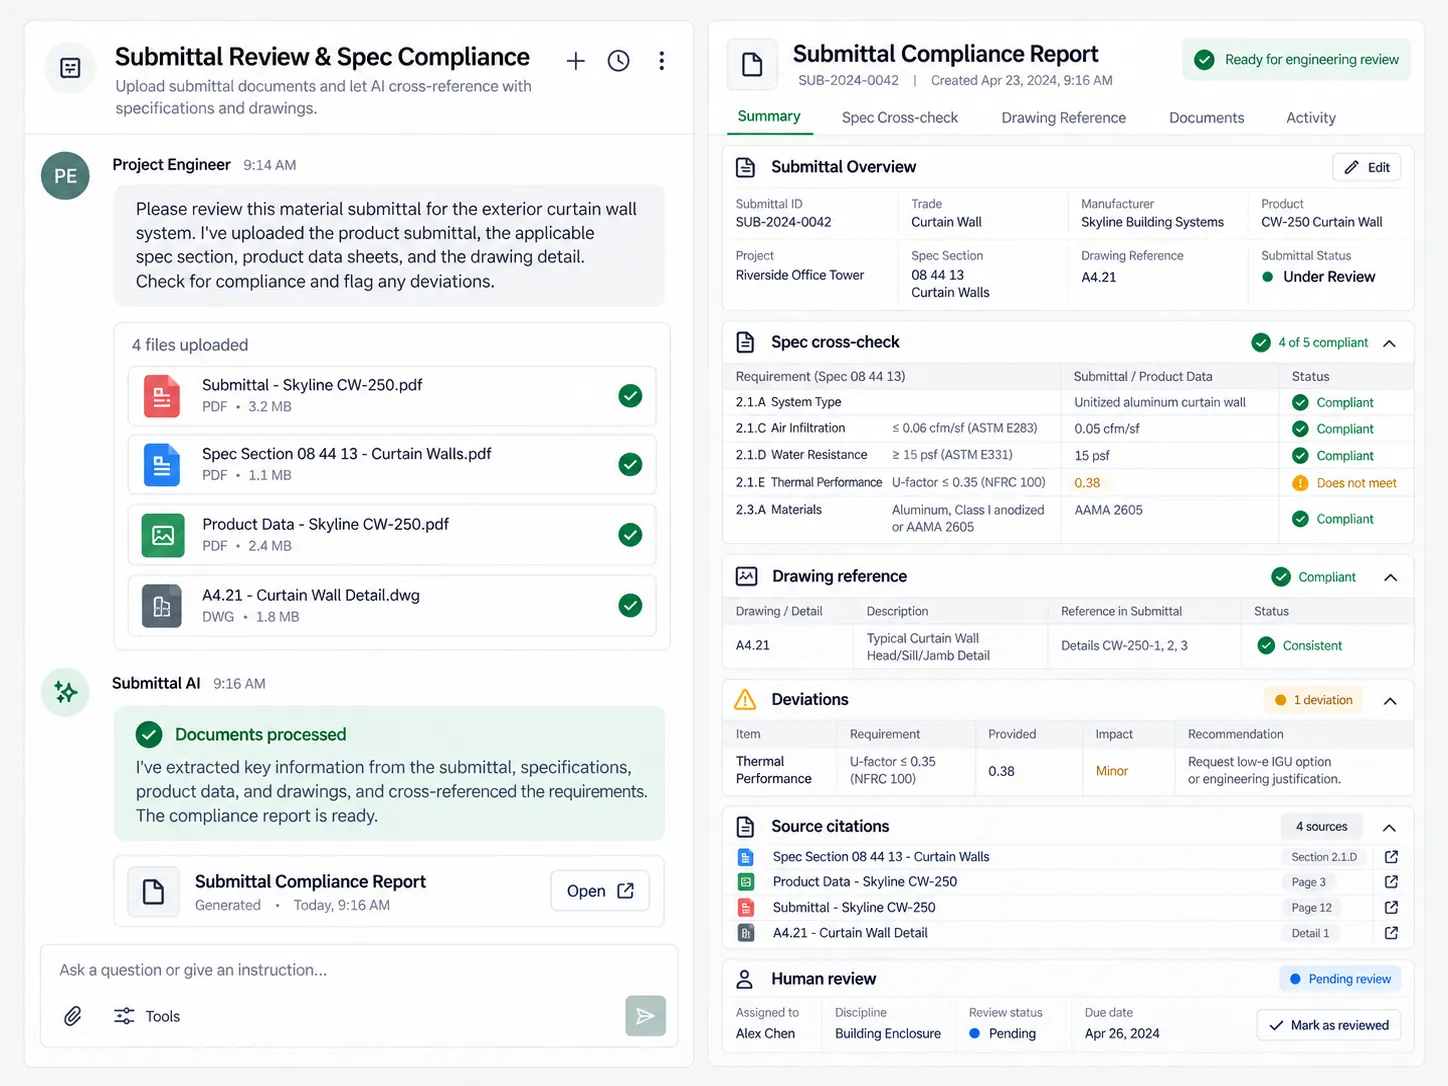This screenshot has height=1086, width=1448.
Task: Switch to the Spec Cross-check tab
Action: pyautogui.click(x=900, y=117)
